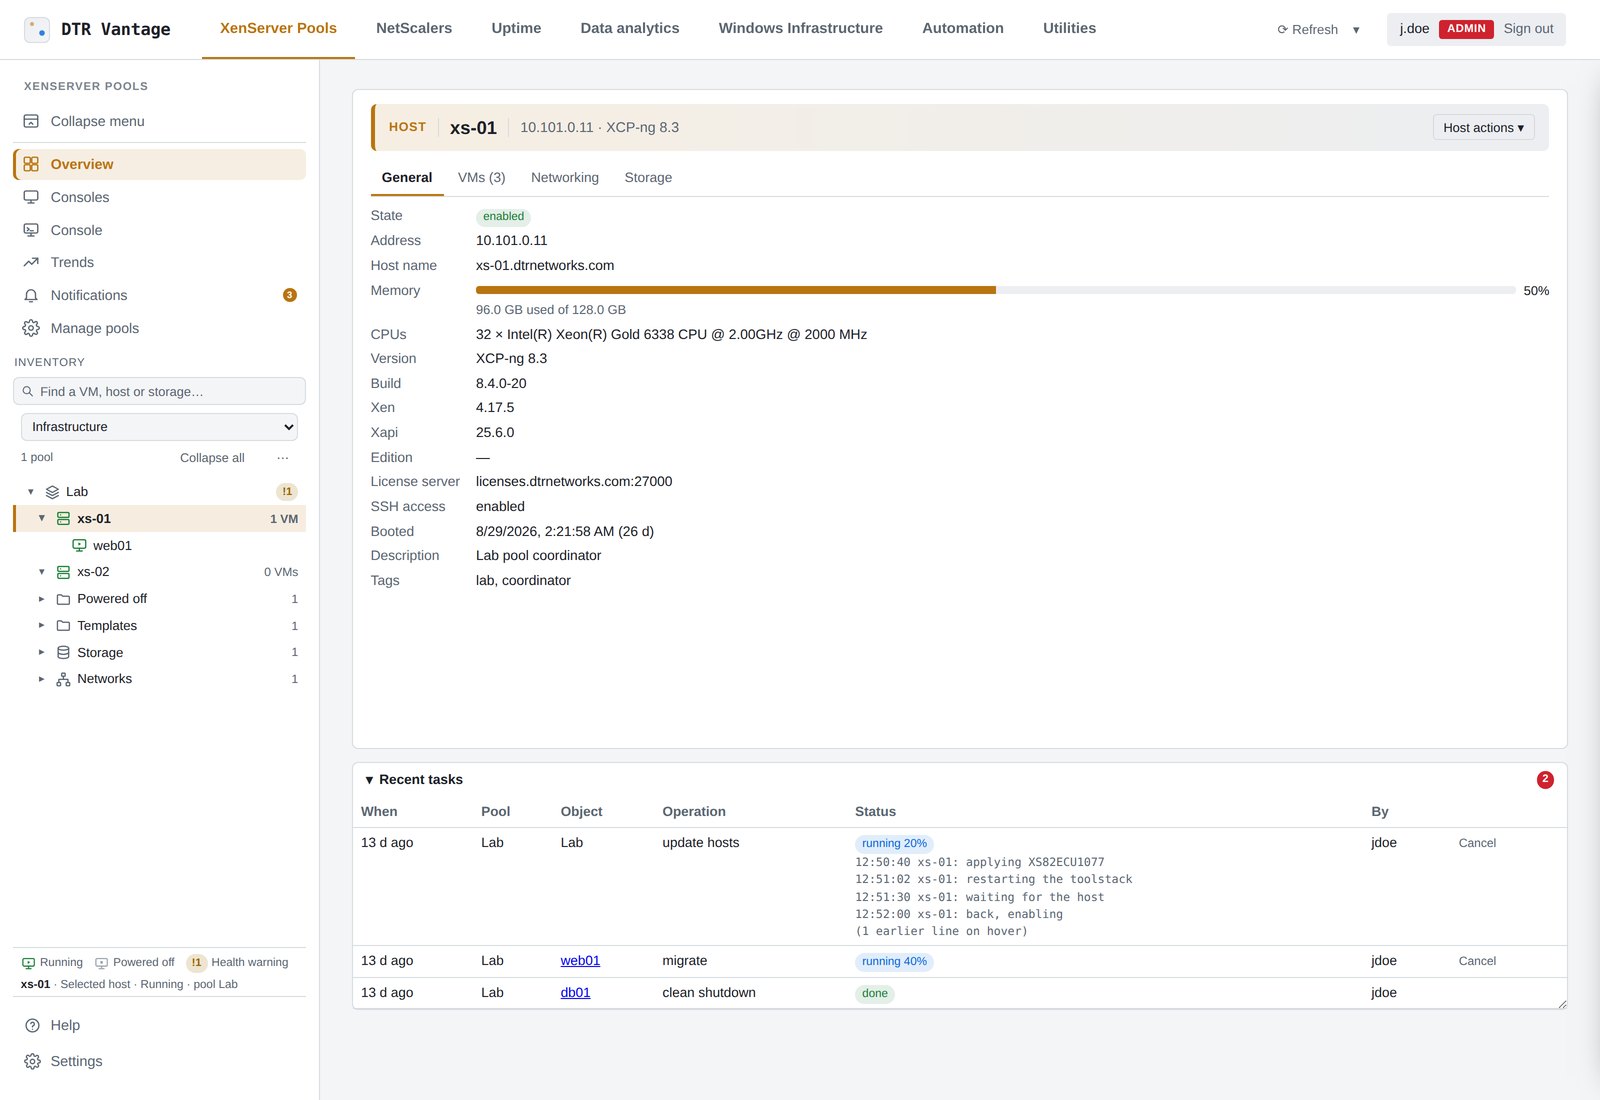Click the Notifications bell icon
Viewport: 1600px width, 1100px height.
(31, 295)
